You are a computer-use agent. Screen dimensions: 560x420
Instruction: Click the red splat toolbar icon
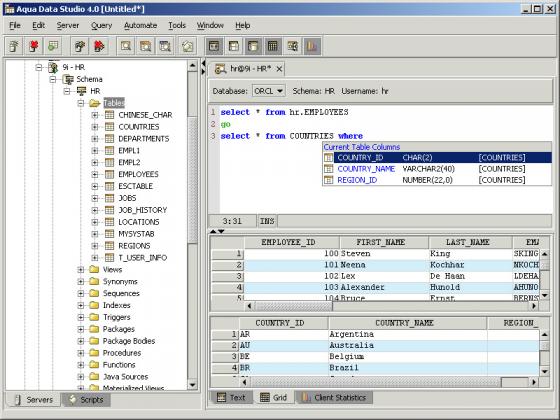click(x=34, y=46)
